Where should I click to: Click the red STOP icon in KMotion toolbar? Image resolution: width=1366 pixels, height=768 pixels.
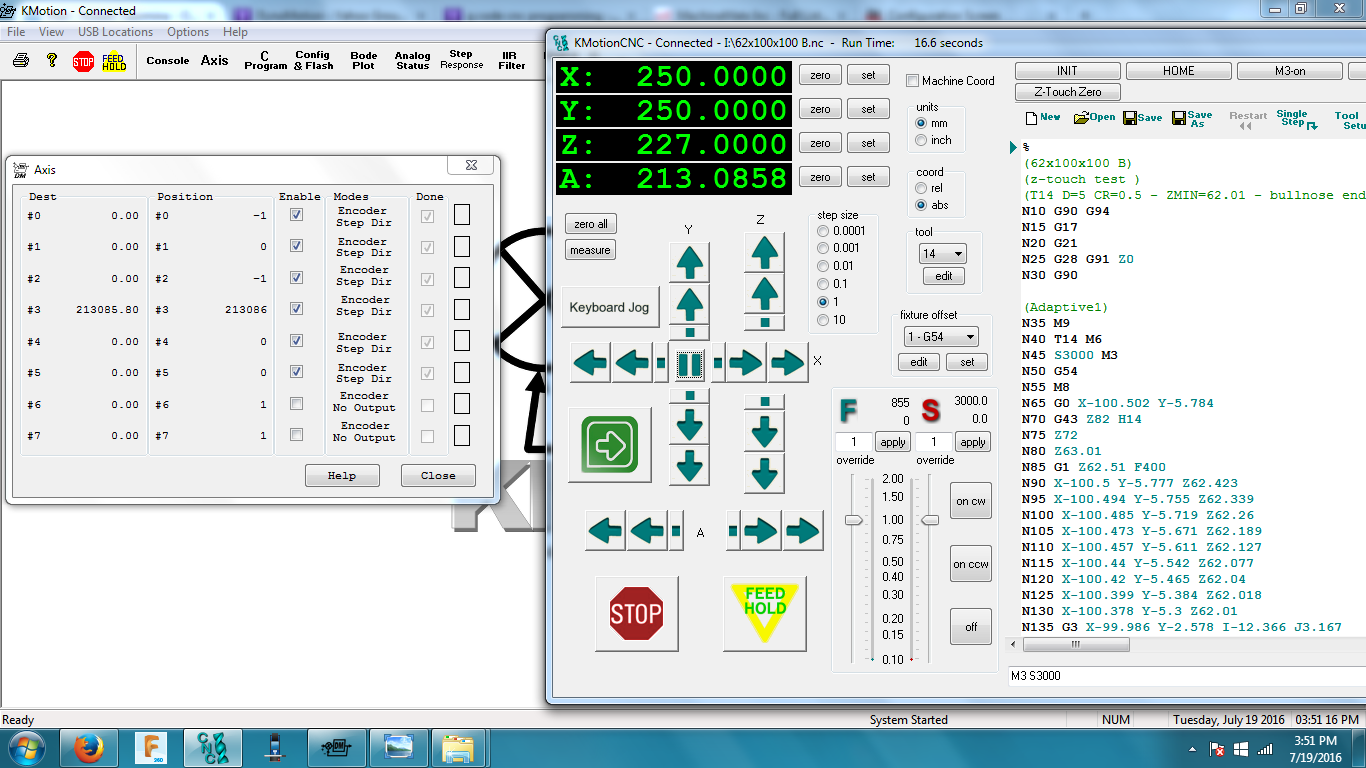(x=83, y=61)
